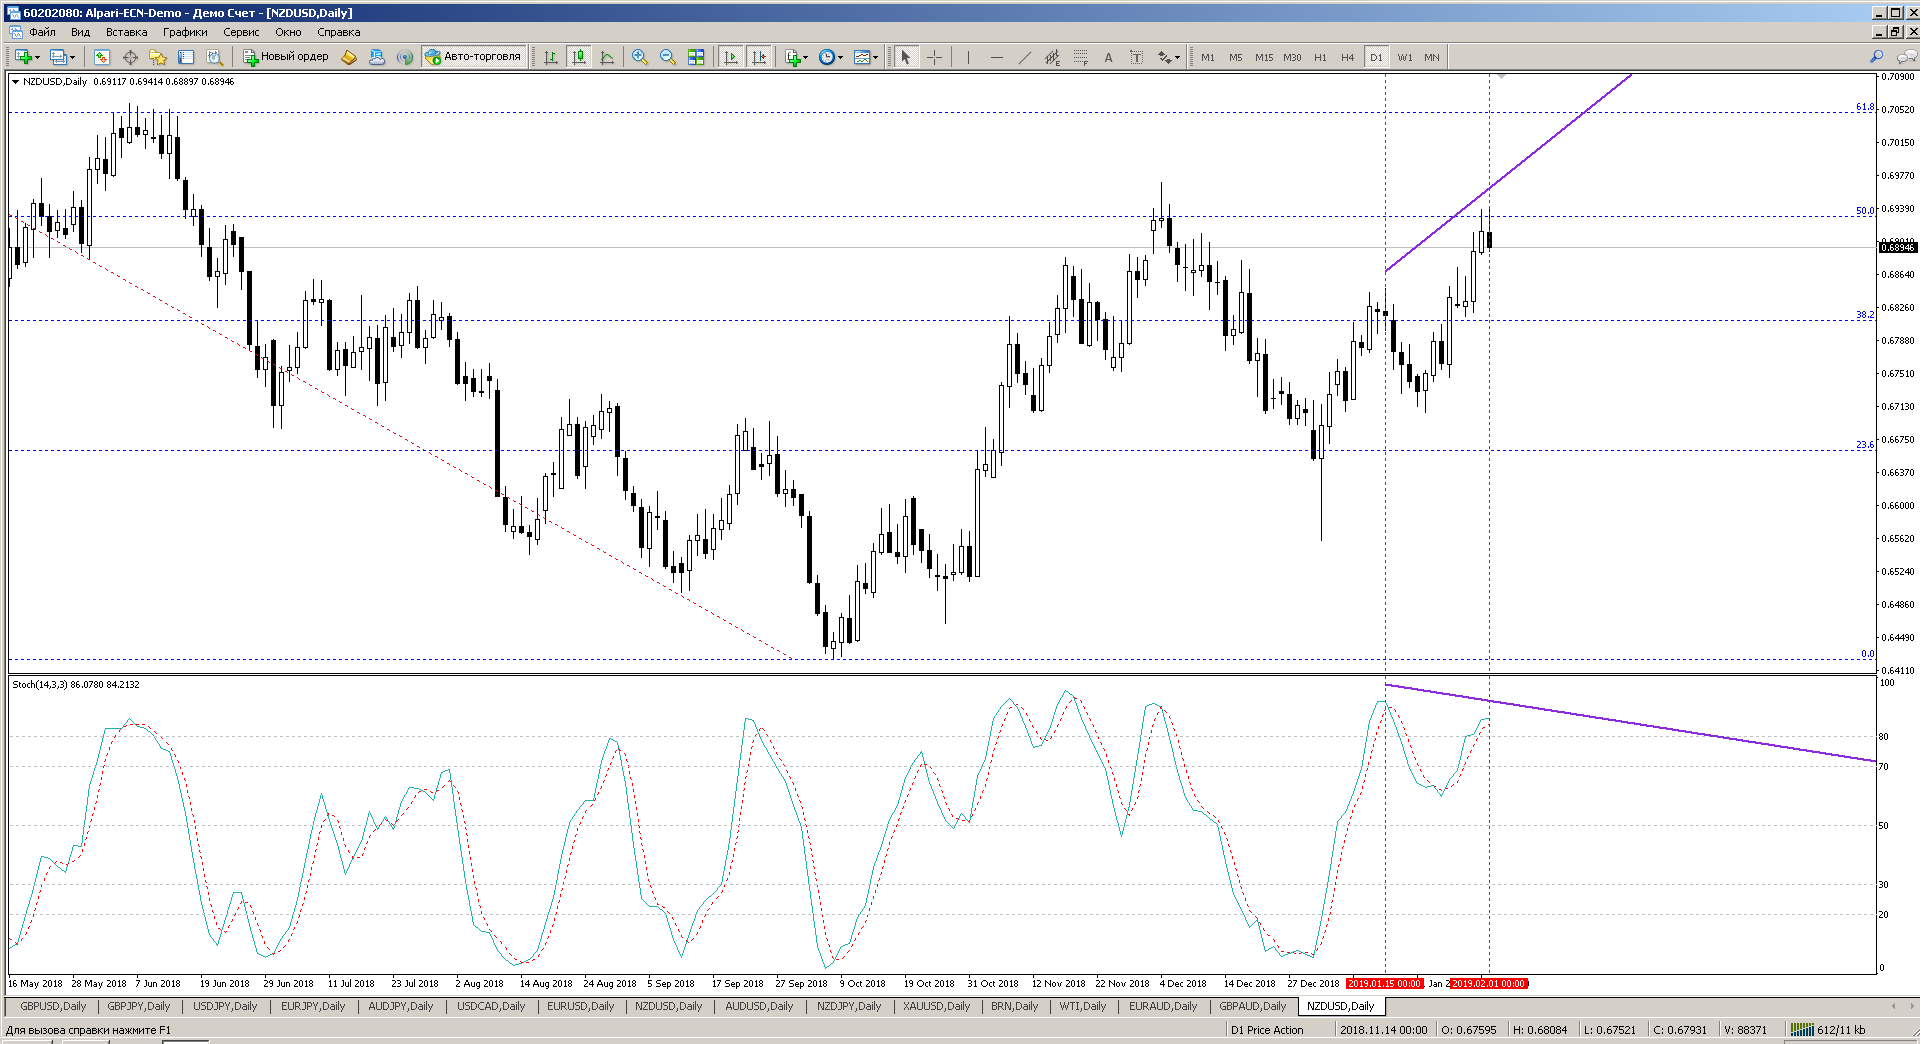
Task: Open the Navigator star-folder icon
Action: point(158,57)
